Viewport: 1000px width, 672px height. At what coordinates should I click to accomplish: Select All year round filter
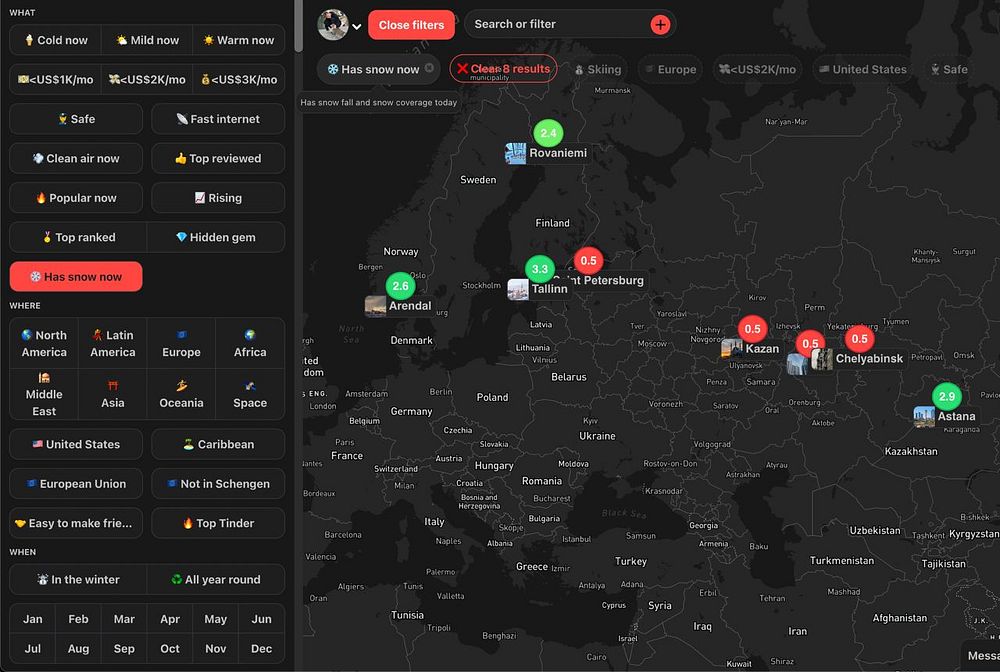pyautogui.click(x=216, y=580)
